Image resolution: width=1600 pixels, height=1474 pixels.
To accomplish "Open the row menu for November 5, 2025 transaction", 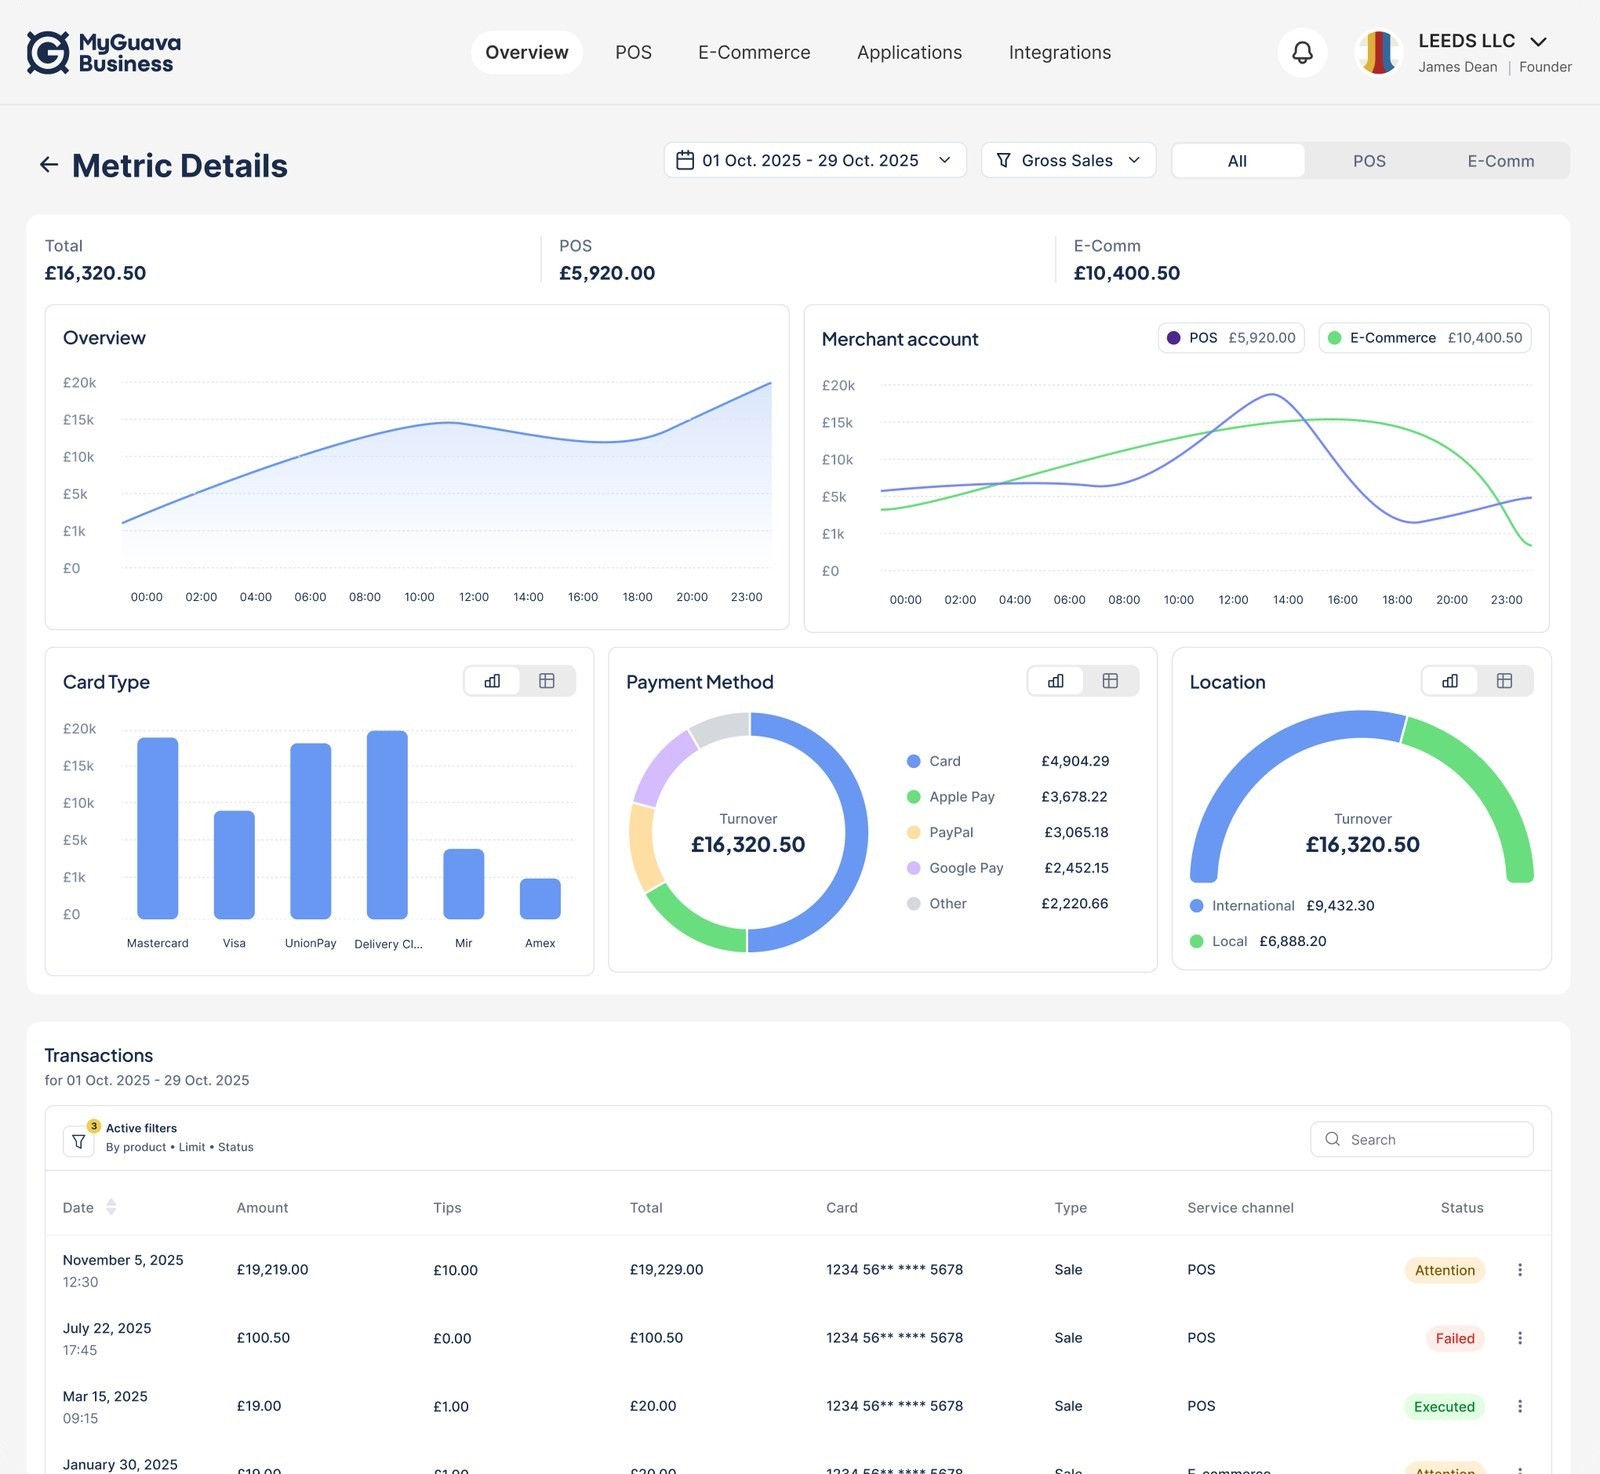I will coord(1520,1270).
